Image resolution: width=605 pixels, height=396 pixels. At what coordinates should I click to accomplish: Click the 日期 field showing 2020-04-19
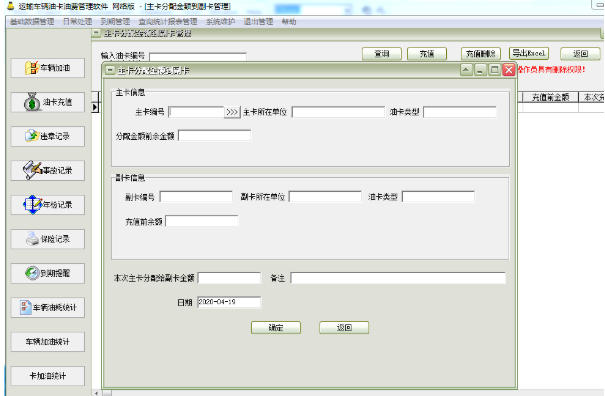pos(229,302)
